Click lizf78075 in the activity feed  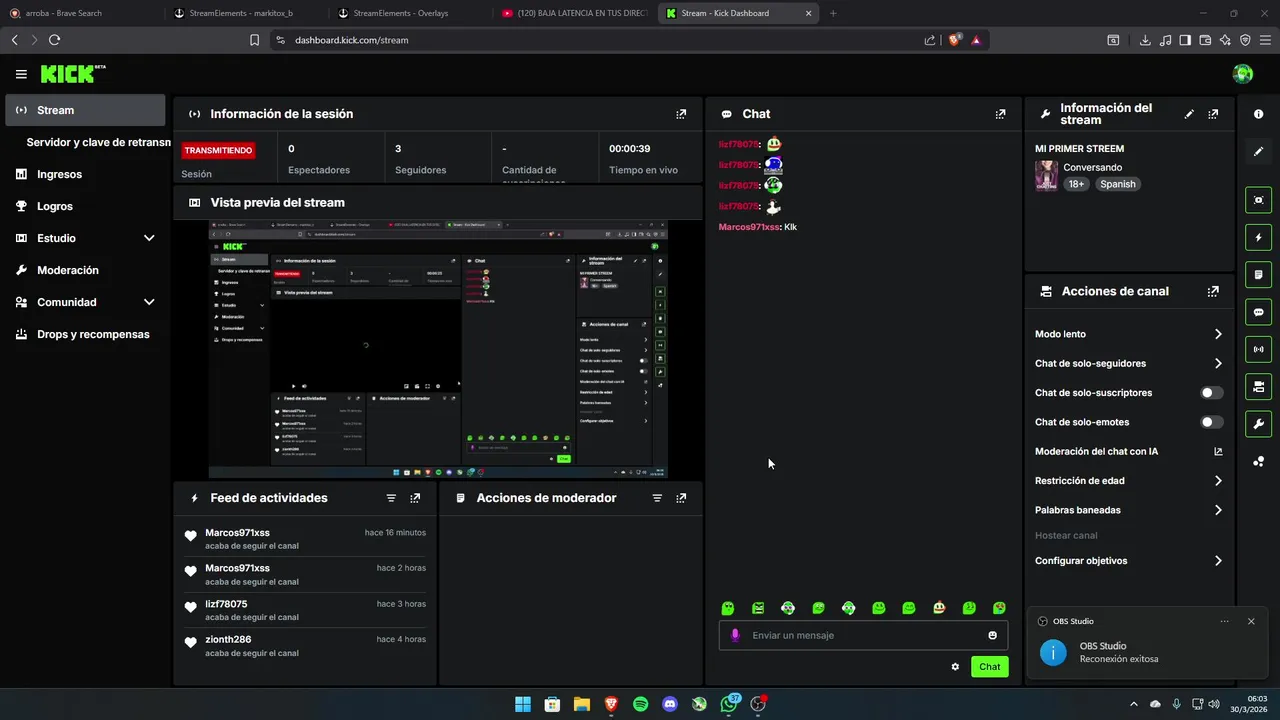pyautogui.click(x=226, y=604)
